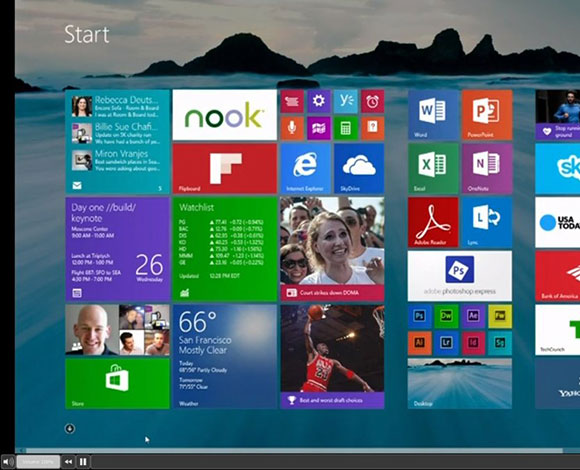This screenshot has height=470, width=580.
Task: Open the TechCrunch tile
Action: click(x=558, y=330)
